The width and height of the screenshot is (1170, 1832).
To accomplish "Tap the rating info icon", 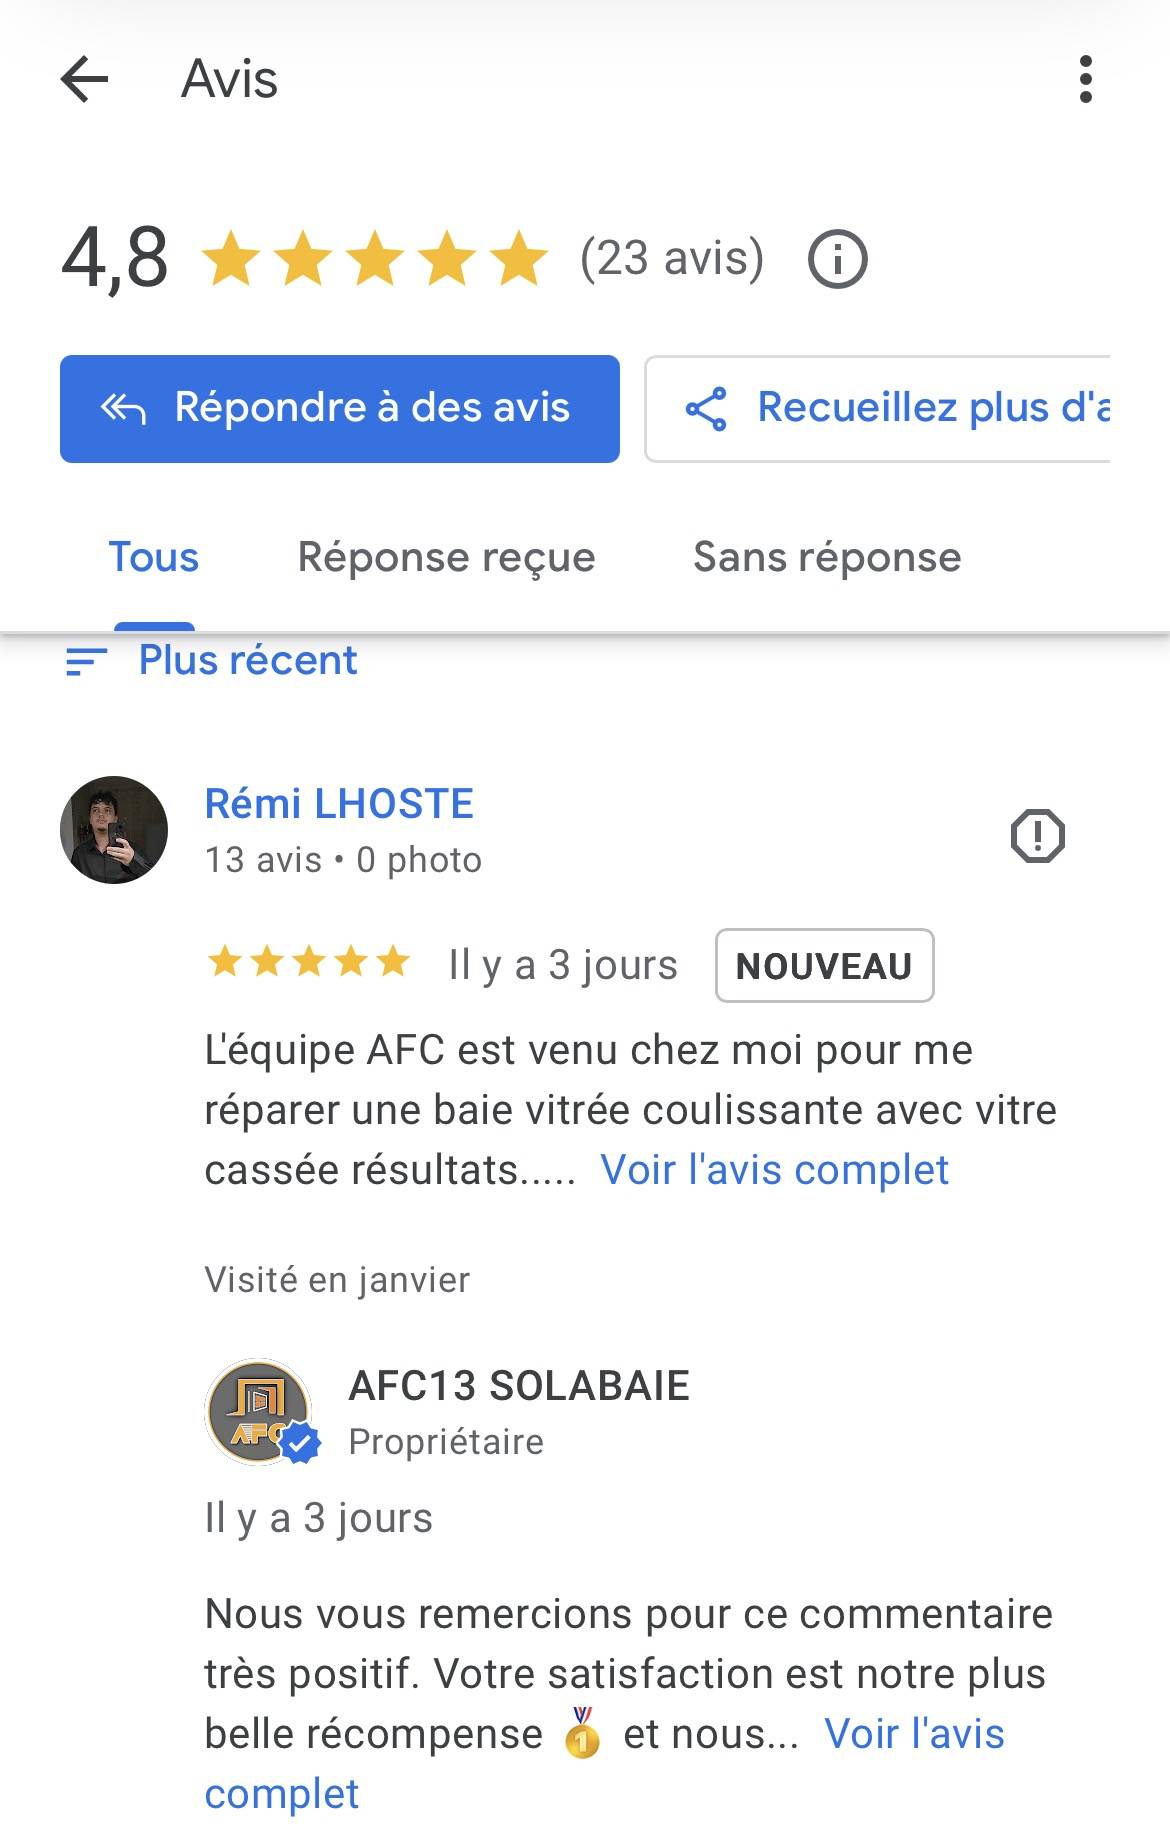I will click(837, 260).
